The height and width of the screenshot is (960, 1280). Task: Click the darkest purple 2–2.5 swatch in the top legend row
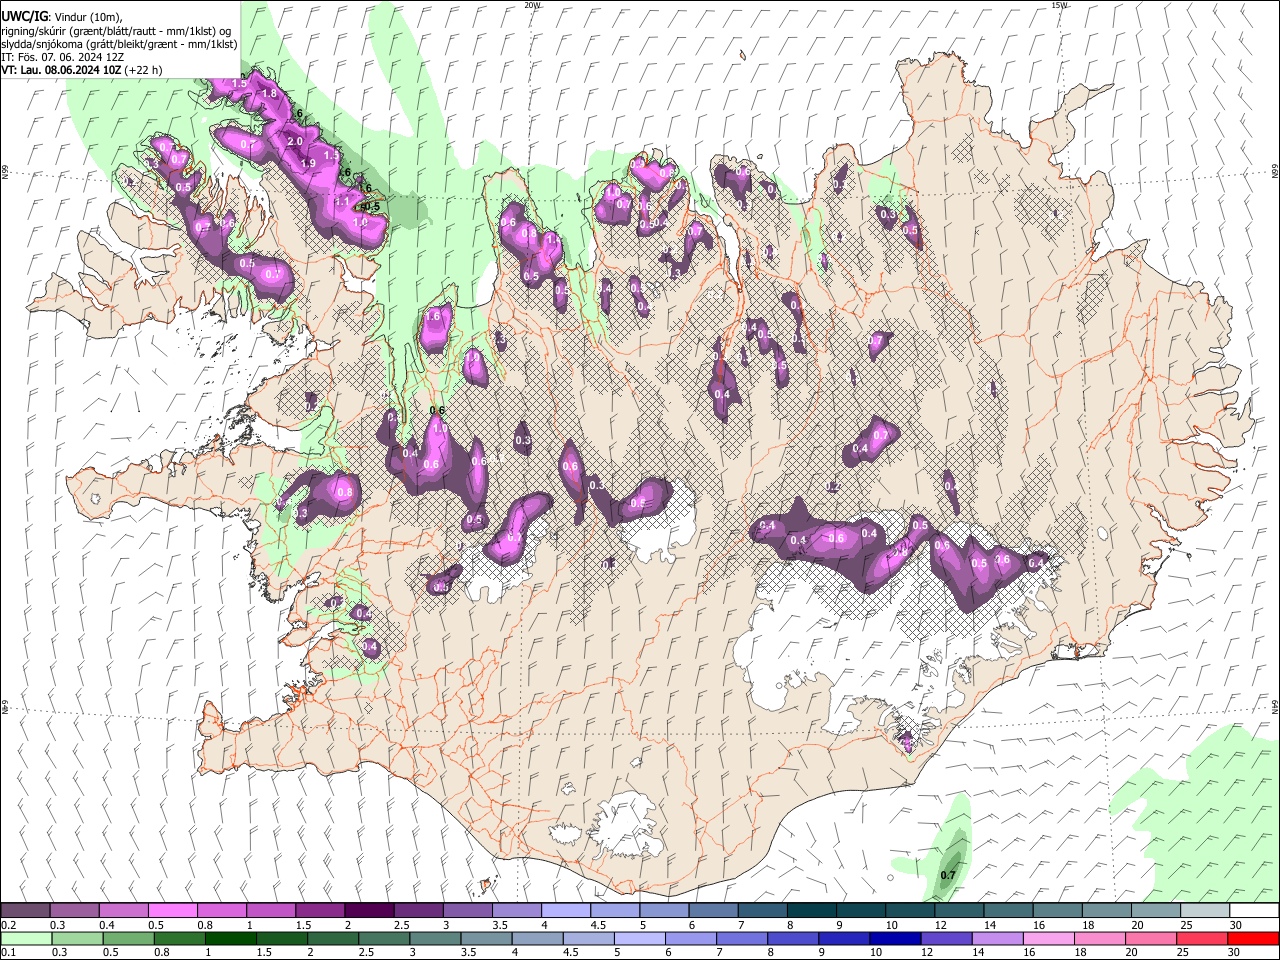(368, 911)
